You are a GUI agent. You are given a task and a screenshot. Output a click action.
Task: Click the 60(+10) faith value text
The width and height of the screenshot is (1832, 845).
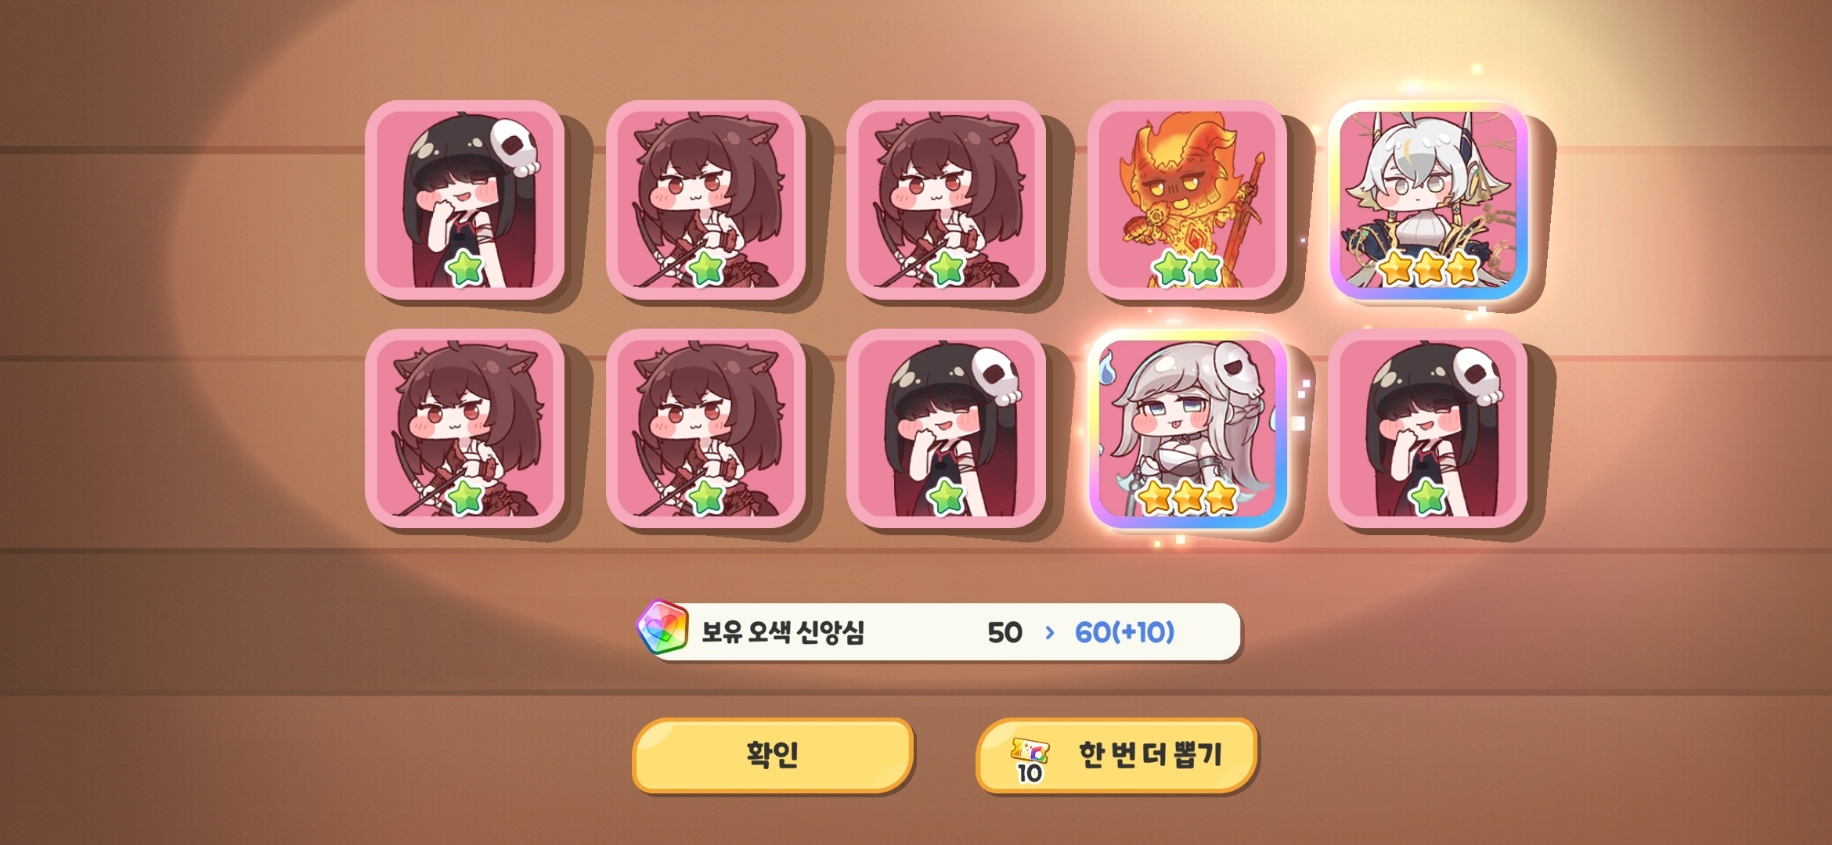(1125, 632)
